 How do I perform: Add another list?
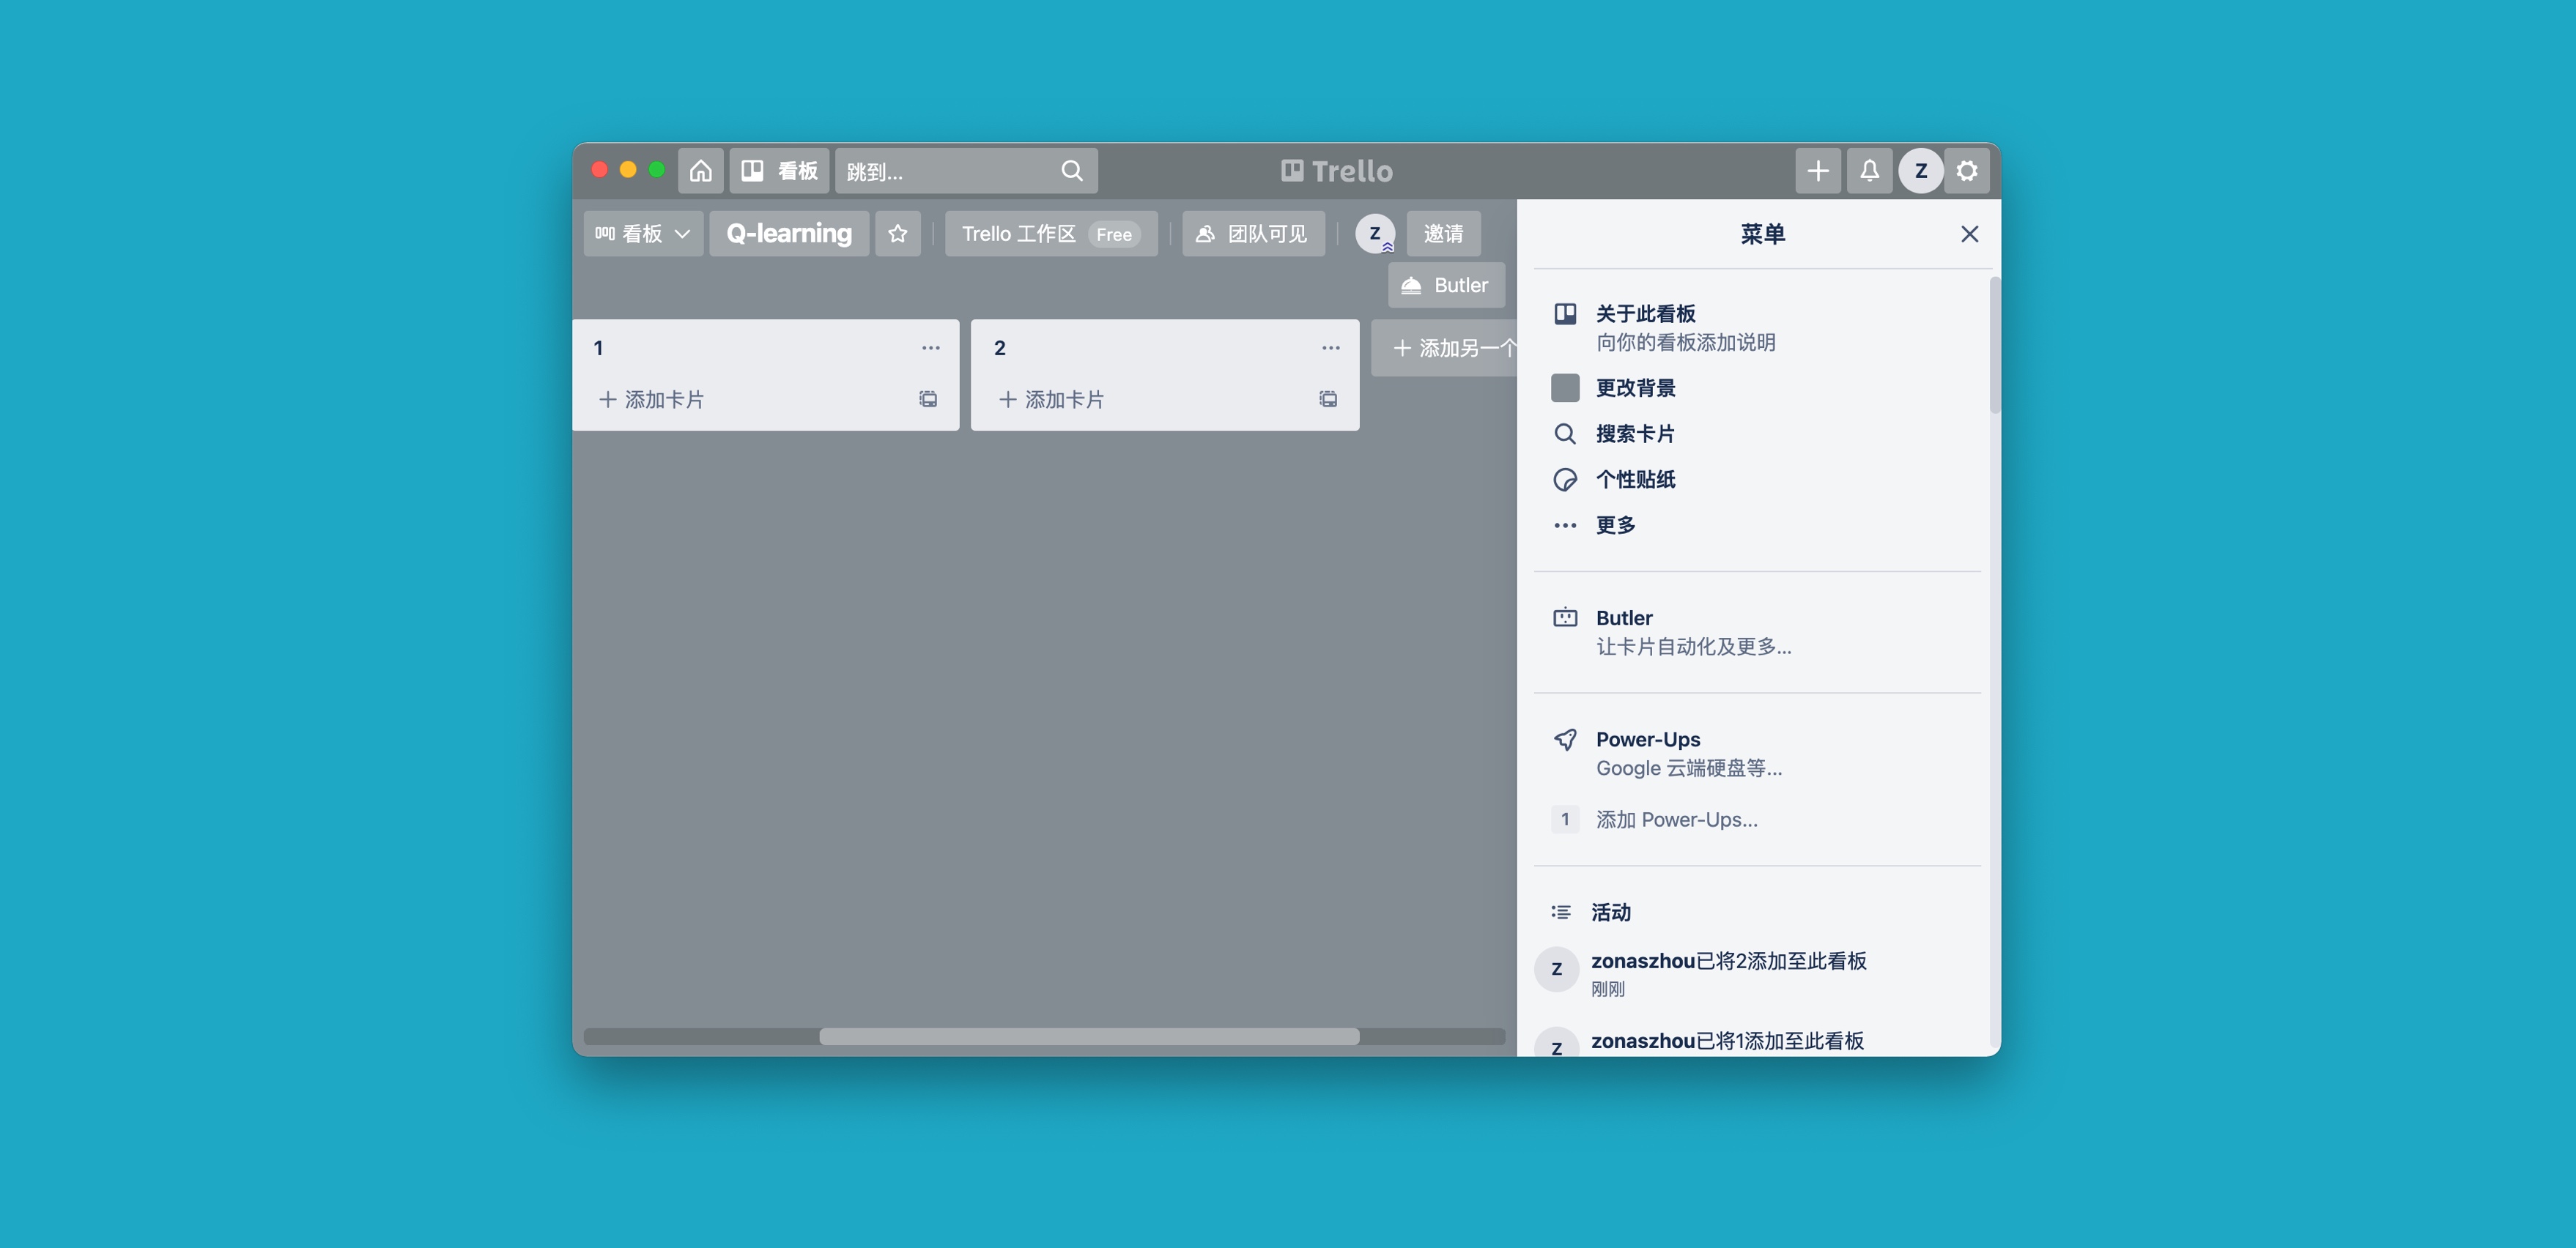pyautogui.click(x=1444, y=348)
